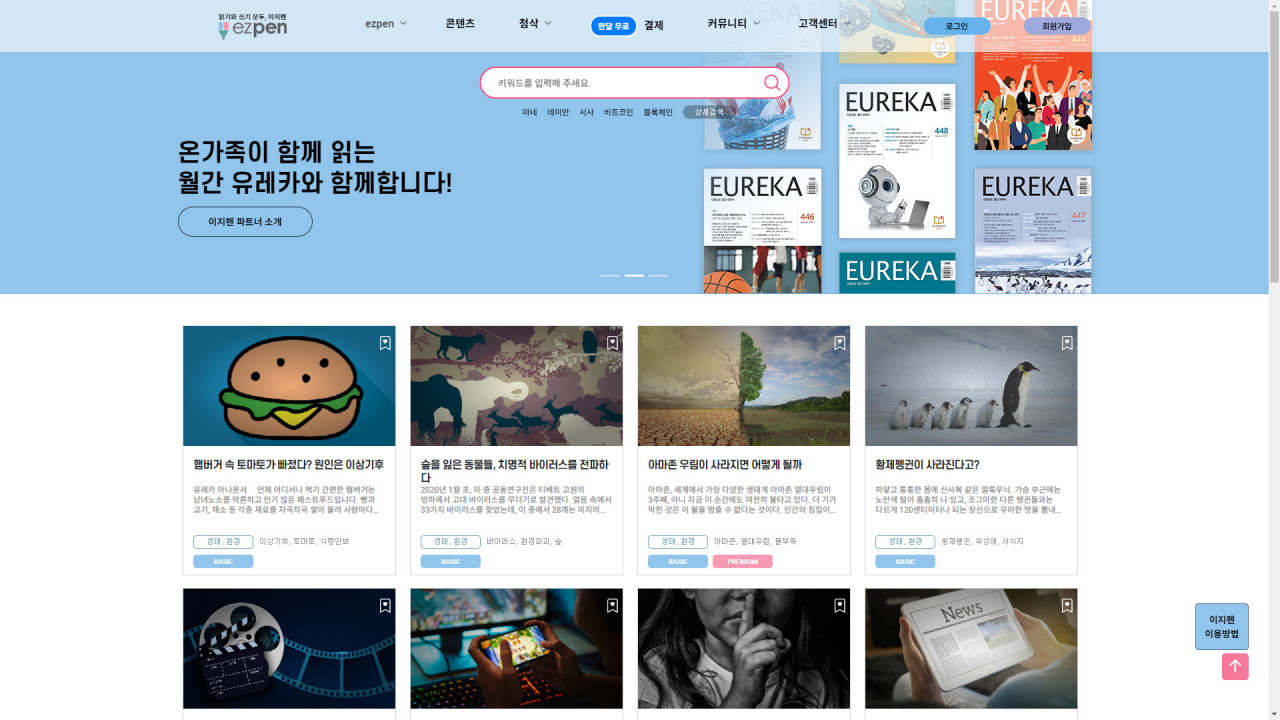
Task: Select the 비트코인 suggested keyword
Action: (x=619, y=113)
